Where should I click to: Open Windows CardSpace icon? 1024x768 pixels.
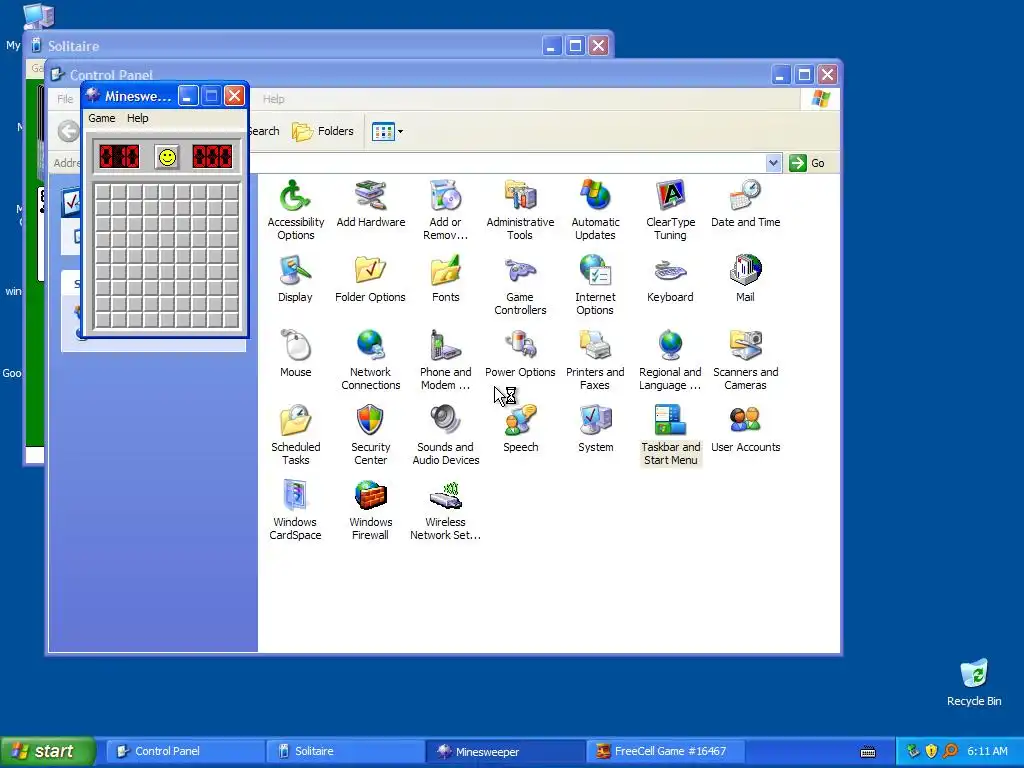click(x=295, y=496)
